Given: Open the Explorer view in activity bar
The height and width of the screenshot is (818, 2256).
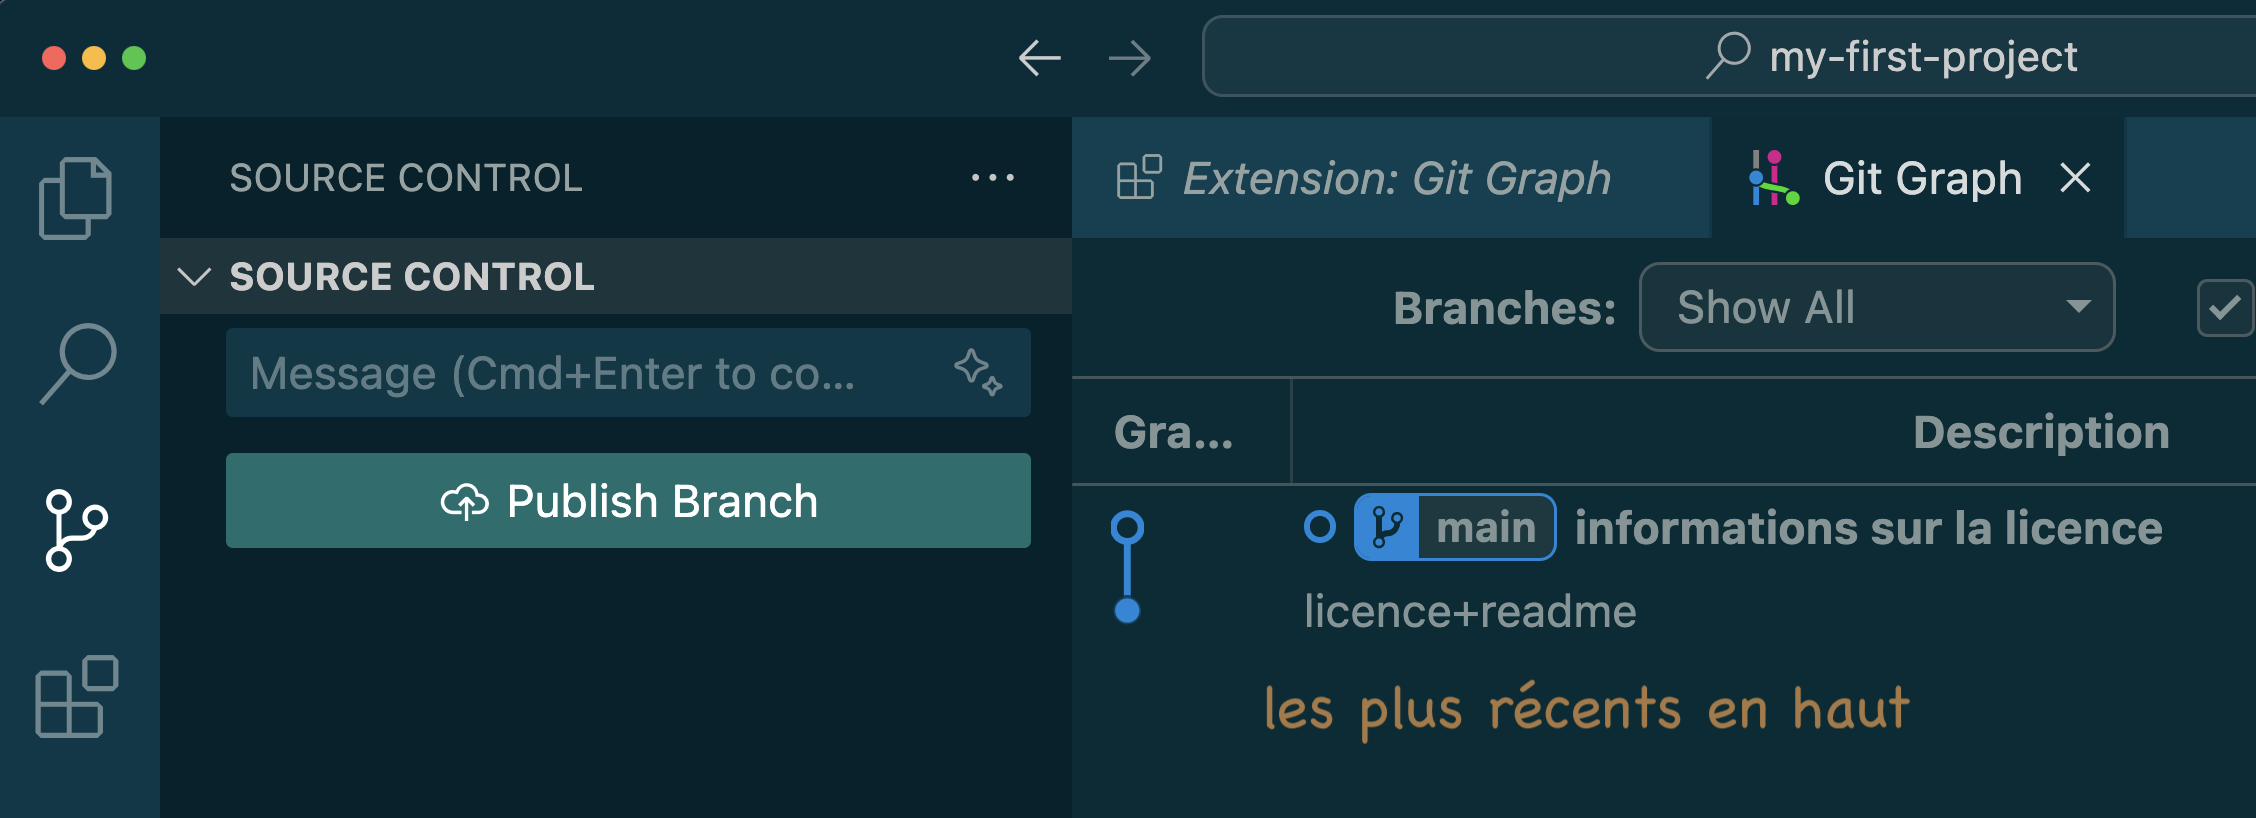Looking at the screenshot, I should (76, 198).
